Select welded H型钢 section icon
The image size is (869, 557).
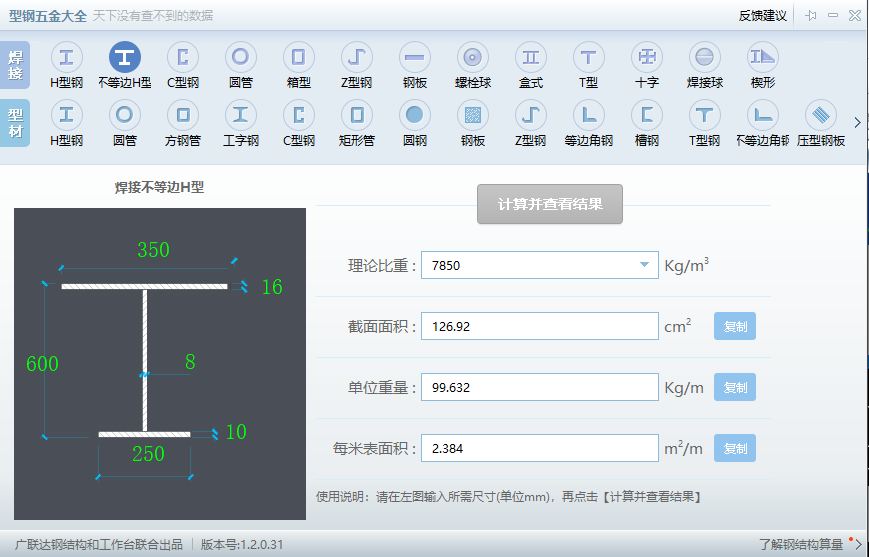point(67,57)
